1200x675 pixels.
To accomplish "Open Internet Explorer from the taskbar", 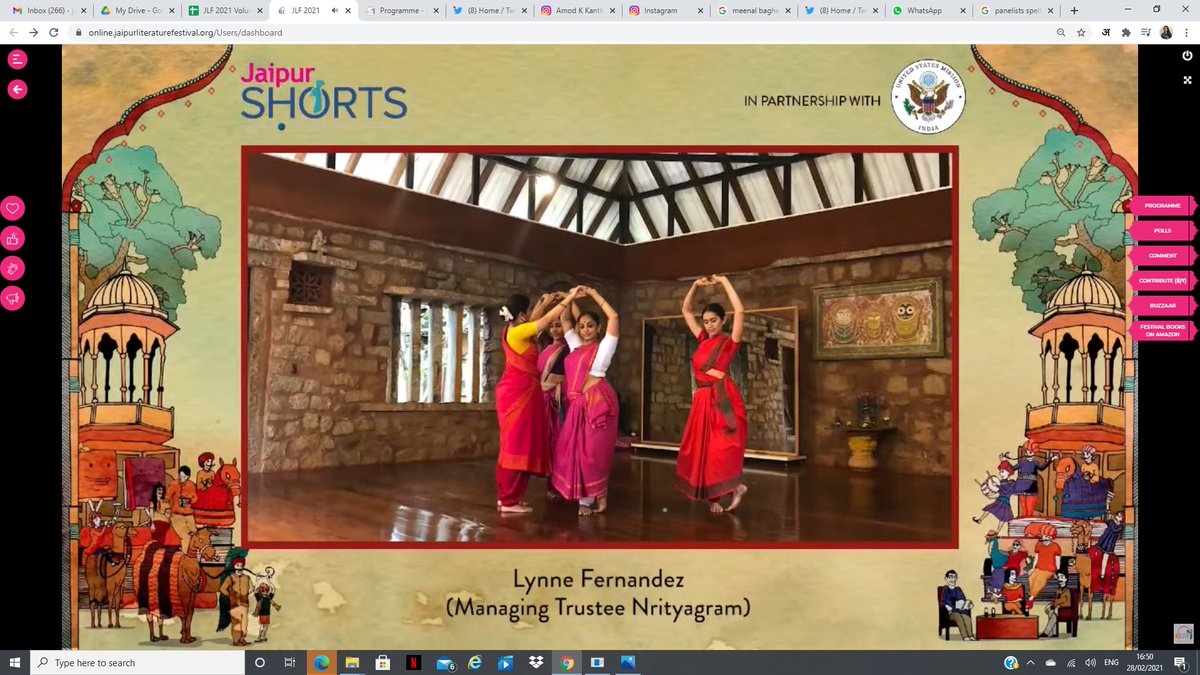I will click(474, 662).
